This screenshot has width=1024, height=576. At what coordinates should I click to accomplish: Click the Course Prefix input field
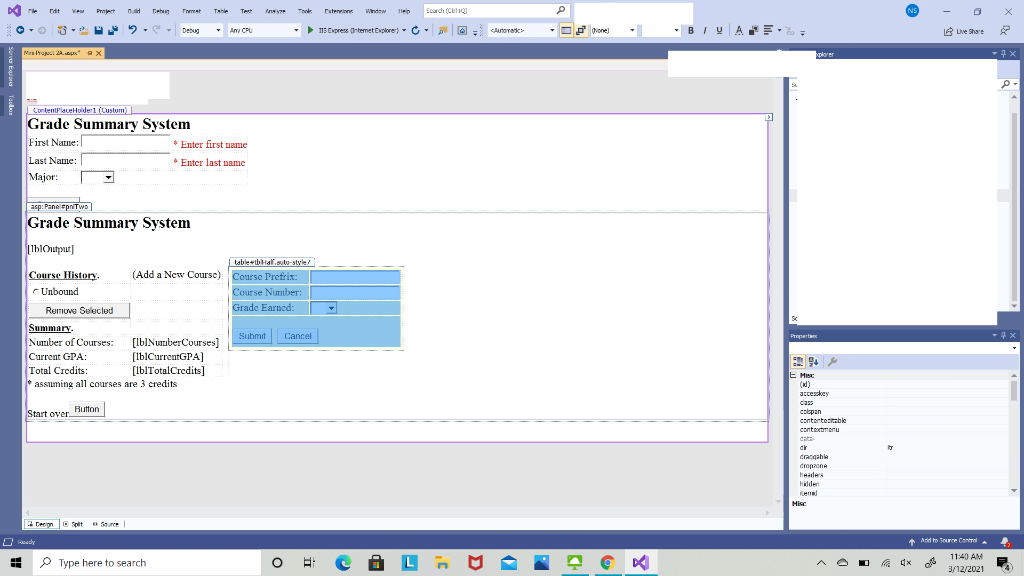(355, 276)
